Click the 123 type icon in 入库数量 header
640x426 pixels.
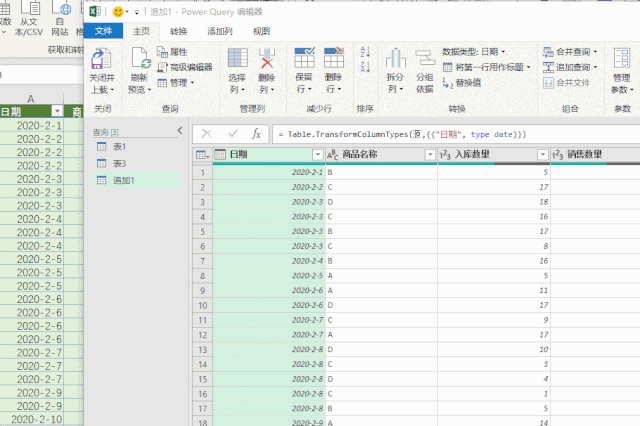click(445, 155)
